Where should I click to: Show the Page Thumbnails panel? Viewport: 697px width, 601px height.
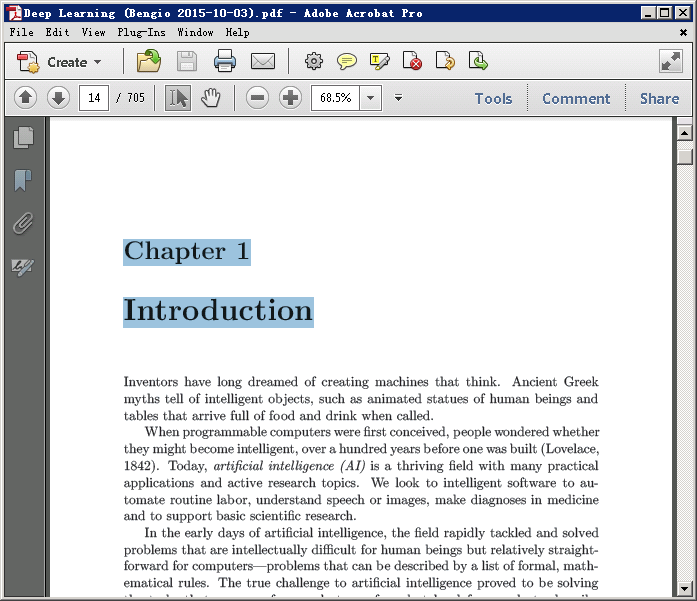pyautogui.click(x=24, y=137)
